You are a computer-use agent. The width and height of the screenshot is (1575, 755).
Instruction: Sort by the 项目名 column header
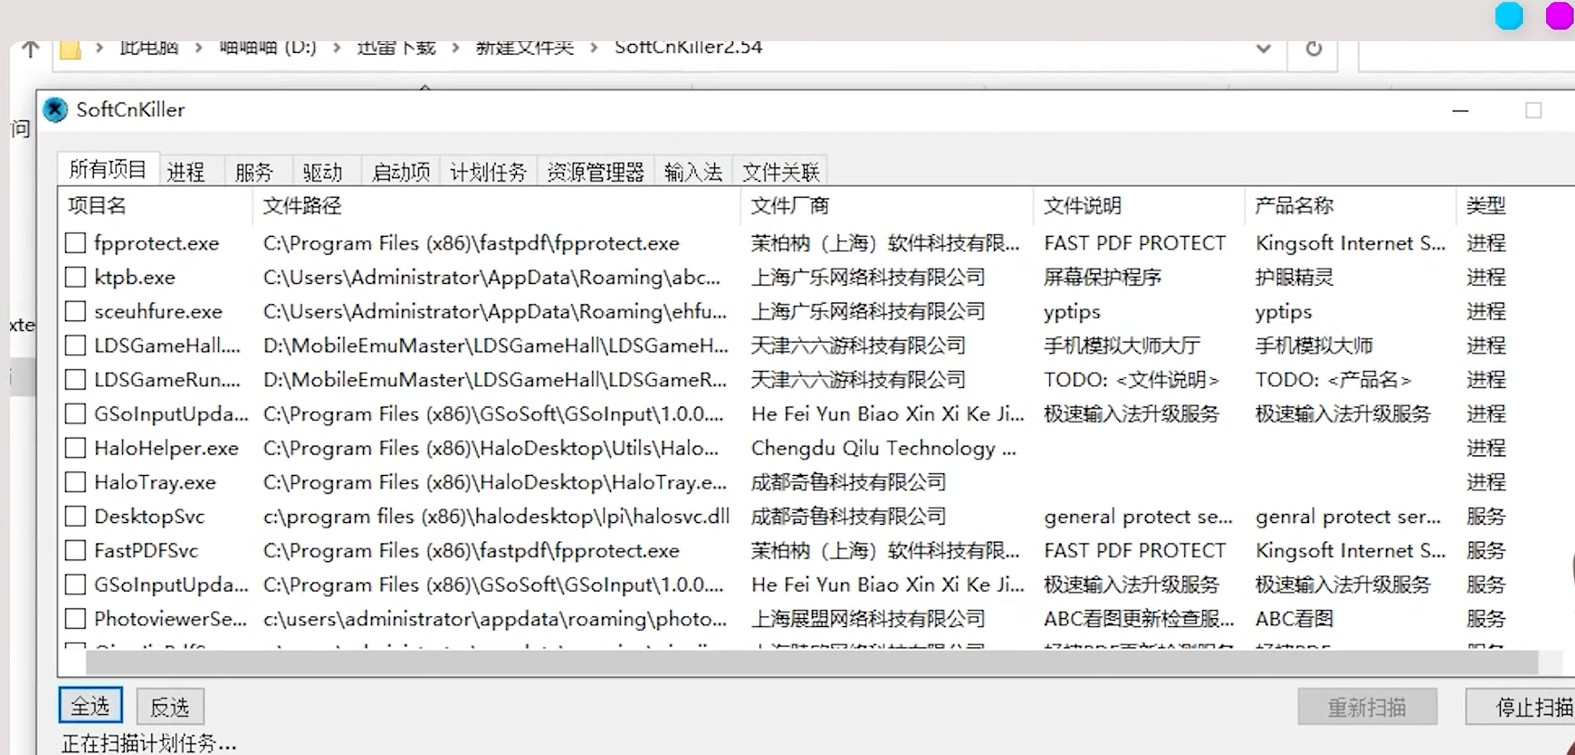[x=155, y=205]
